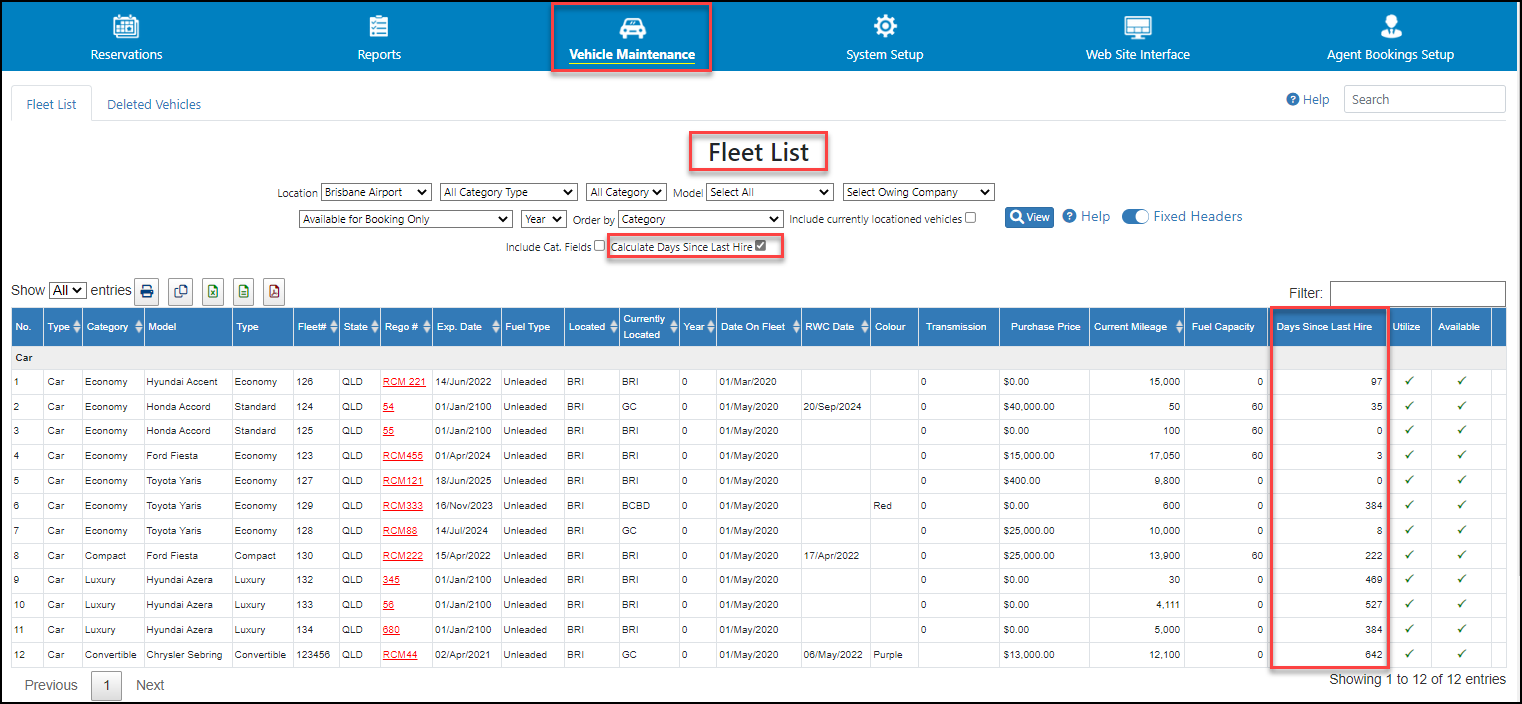
Task: Open the Agent Bookings Setup menu
Action: point(1391,38)
